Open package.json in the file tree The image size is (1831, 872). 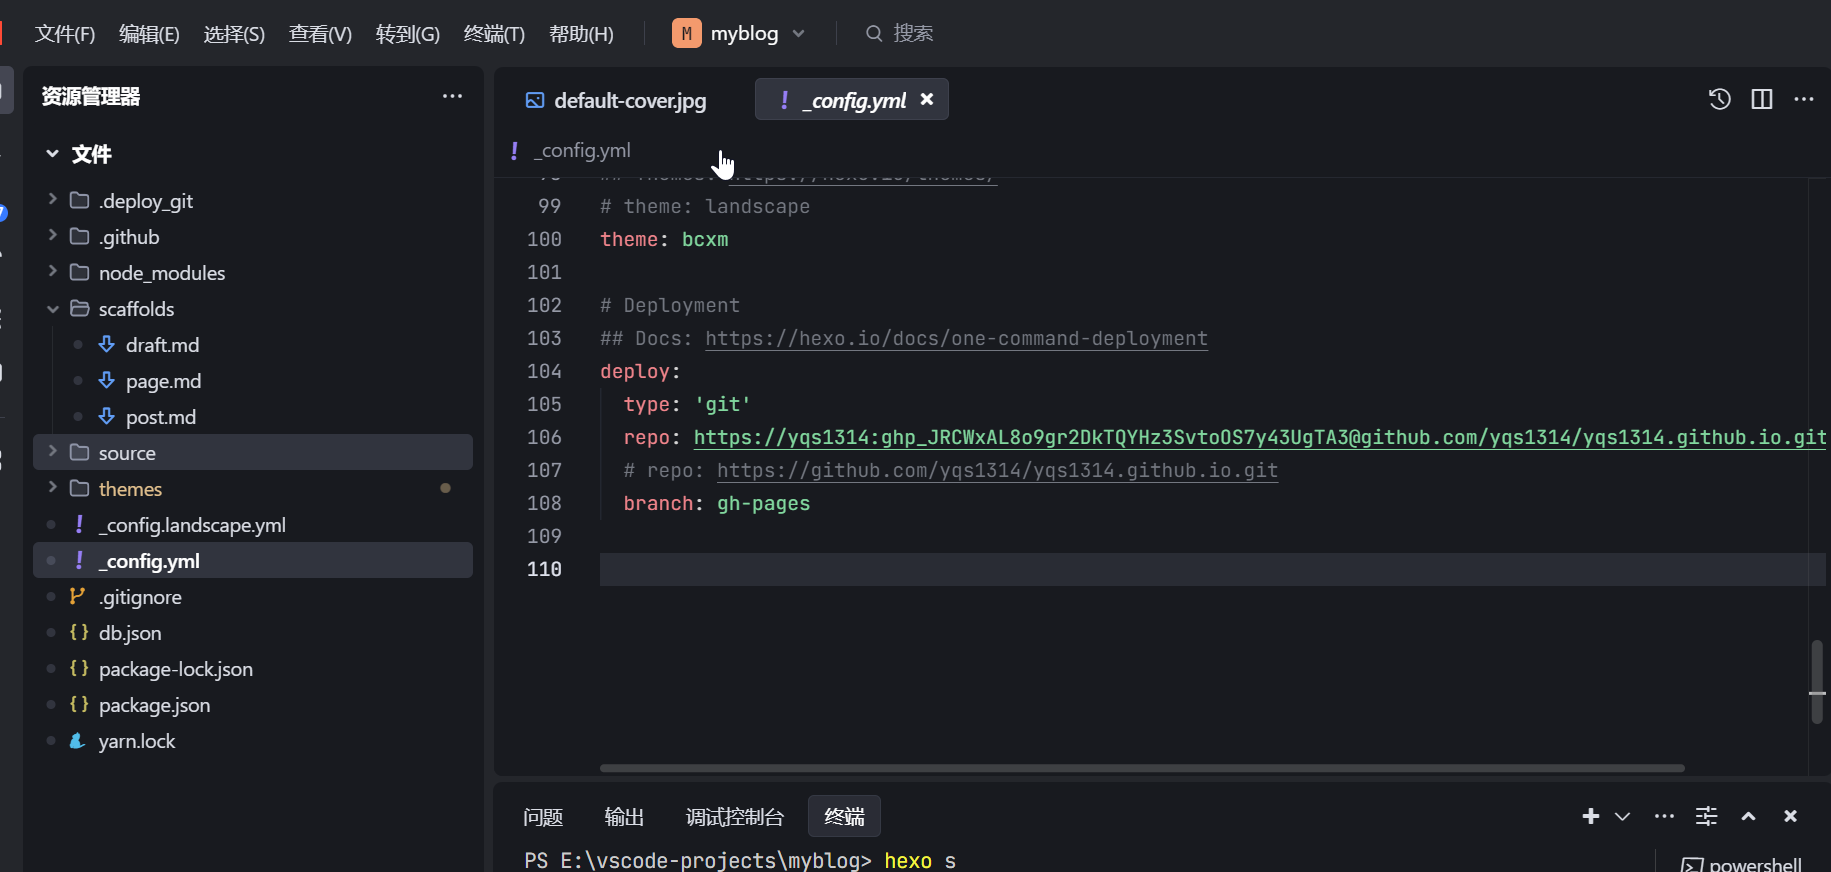click(154, 705)
